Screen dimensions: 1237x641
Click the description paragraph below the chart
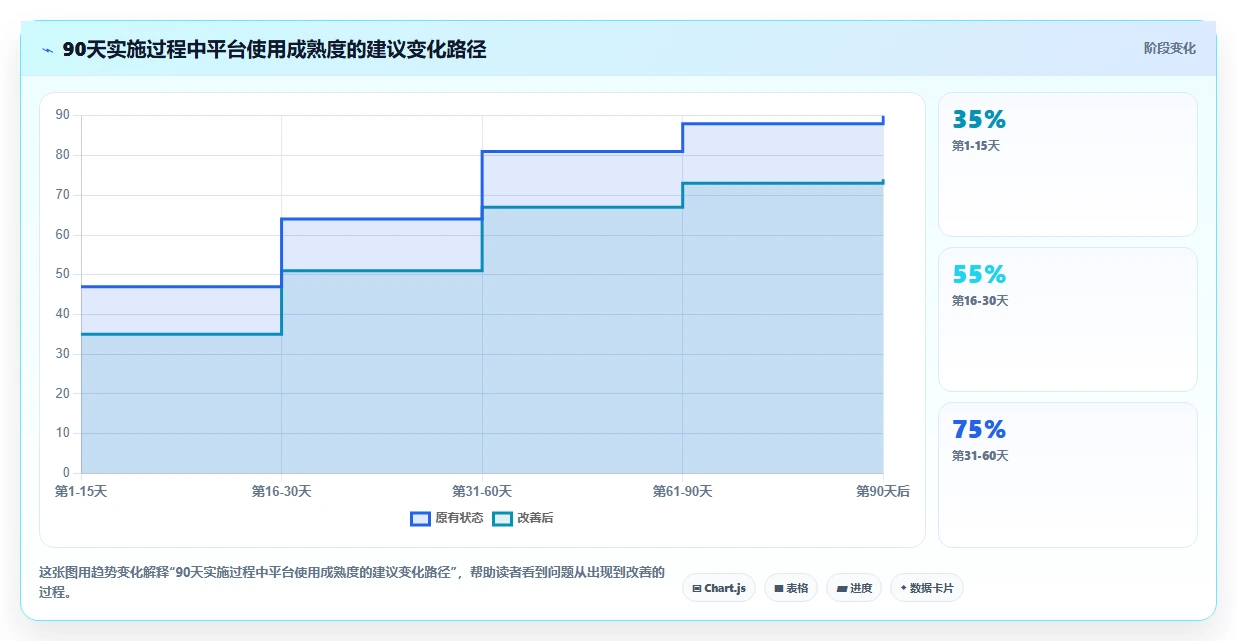[352, 581]
